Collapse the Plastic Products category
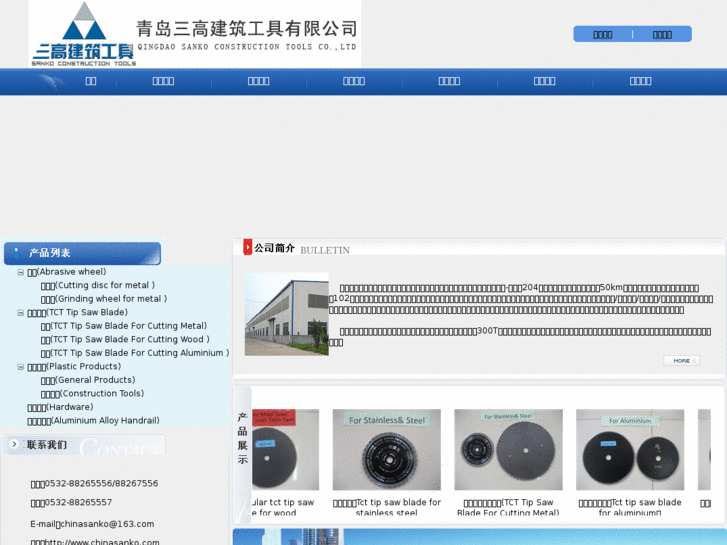727x545 pixels. tap(21, 367)
